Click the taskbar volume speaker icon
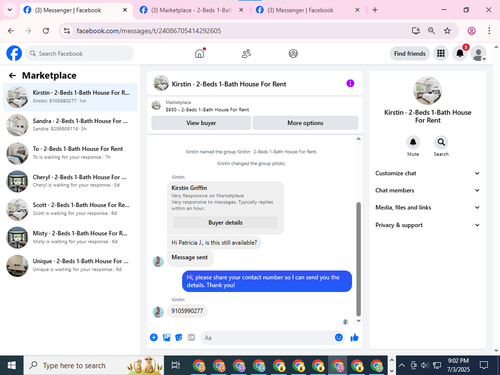Screen dimensions: 500x375 point(424,365)
